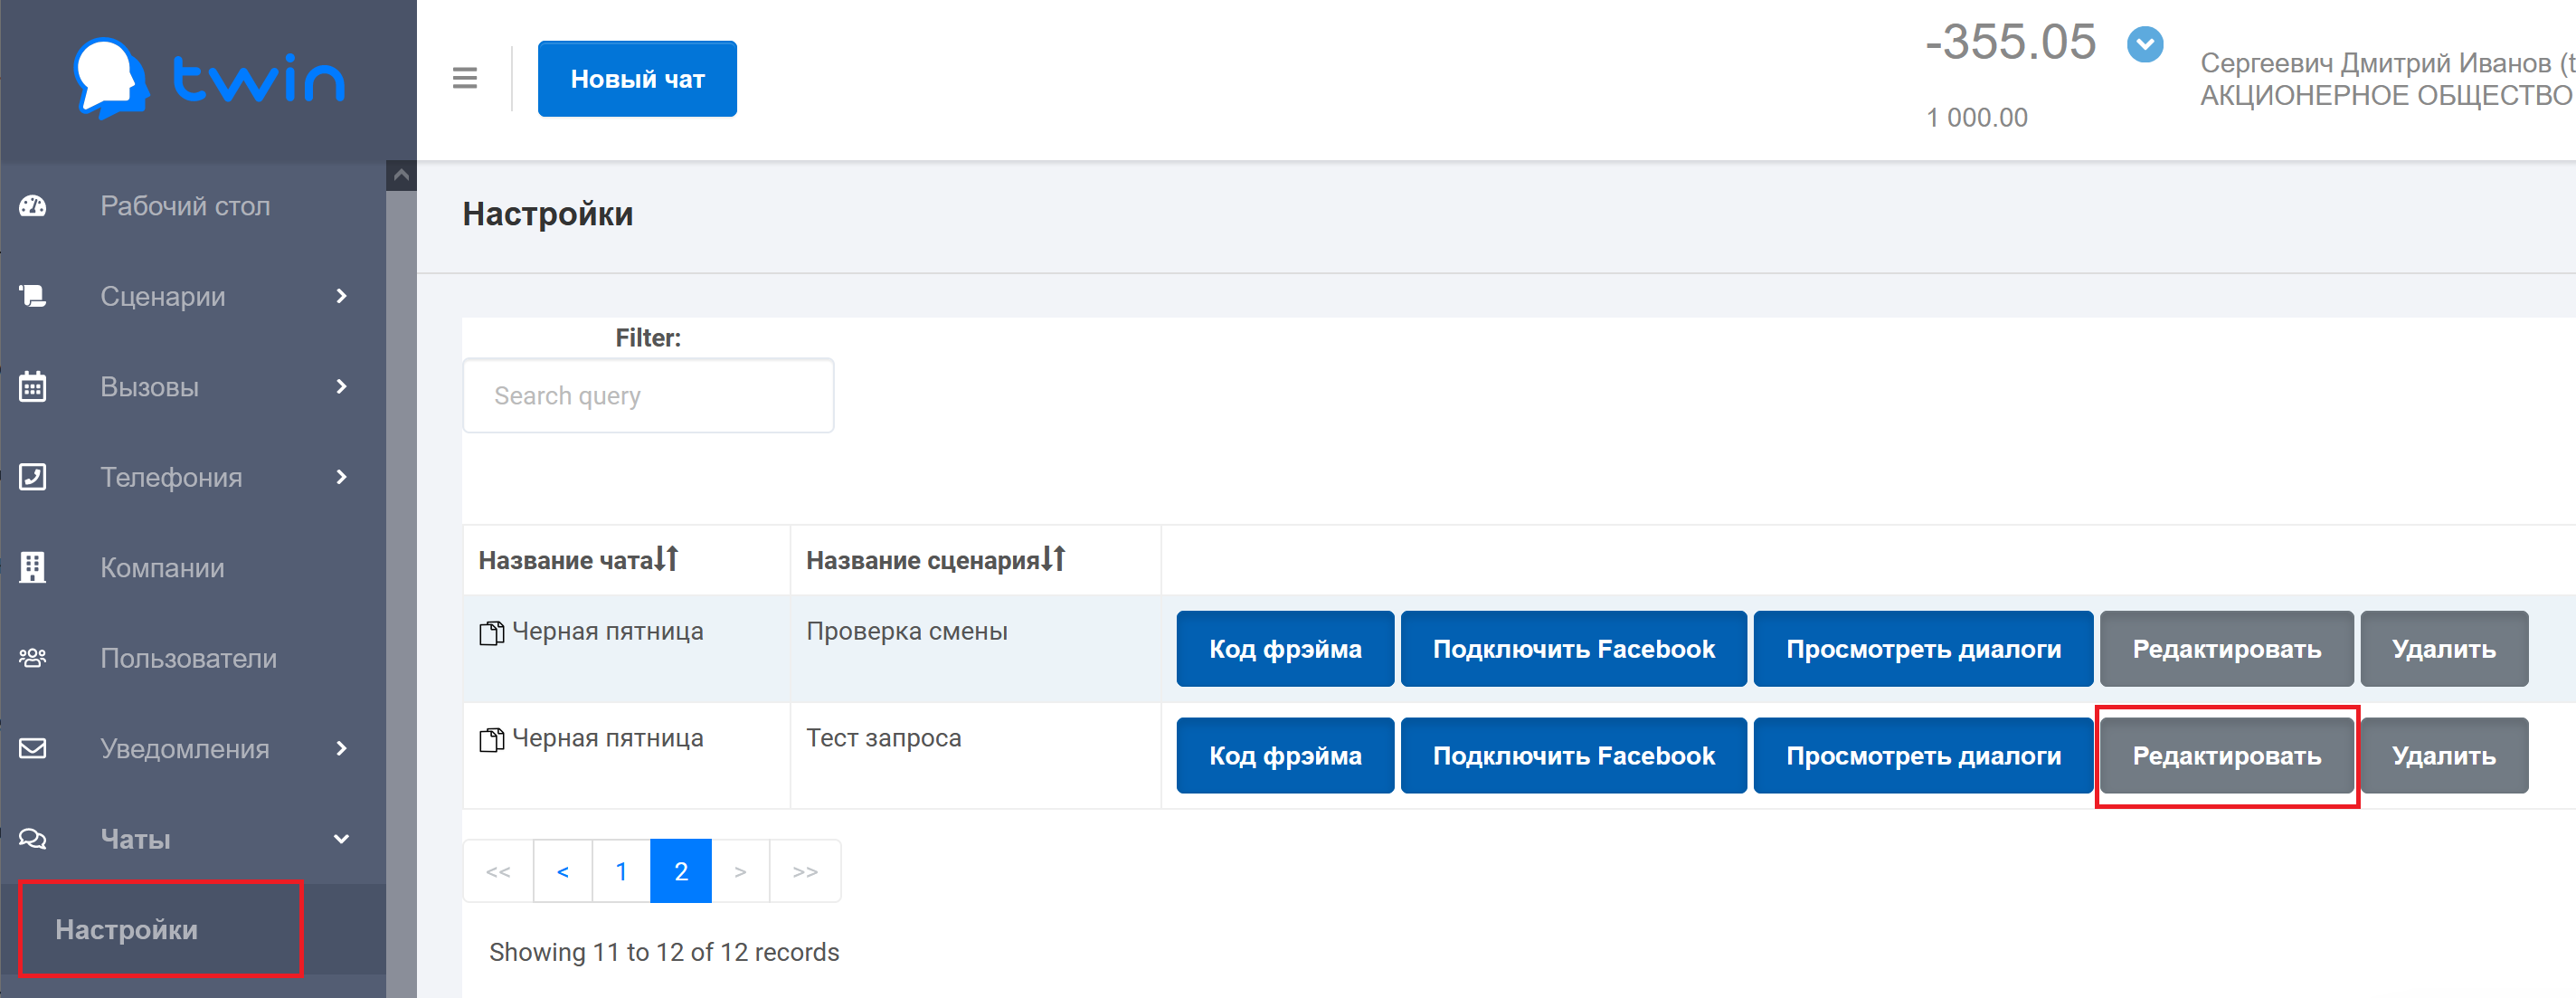This screenshot has height=998, width=2576.
Task: Toggle the hamburger menu icon
Action: tap(465, 78)
